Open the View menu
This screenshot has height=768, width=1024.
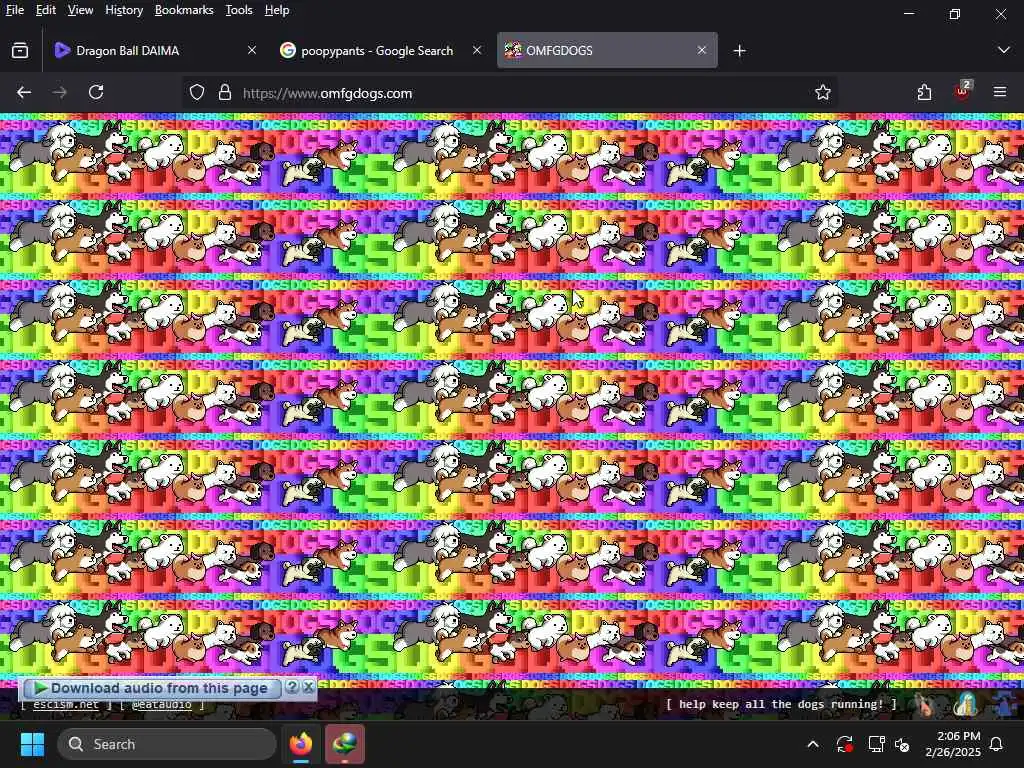pyautogui.click(x=80, y=10)
